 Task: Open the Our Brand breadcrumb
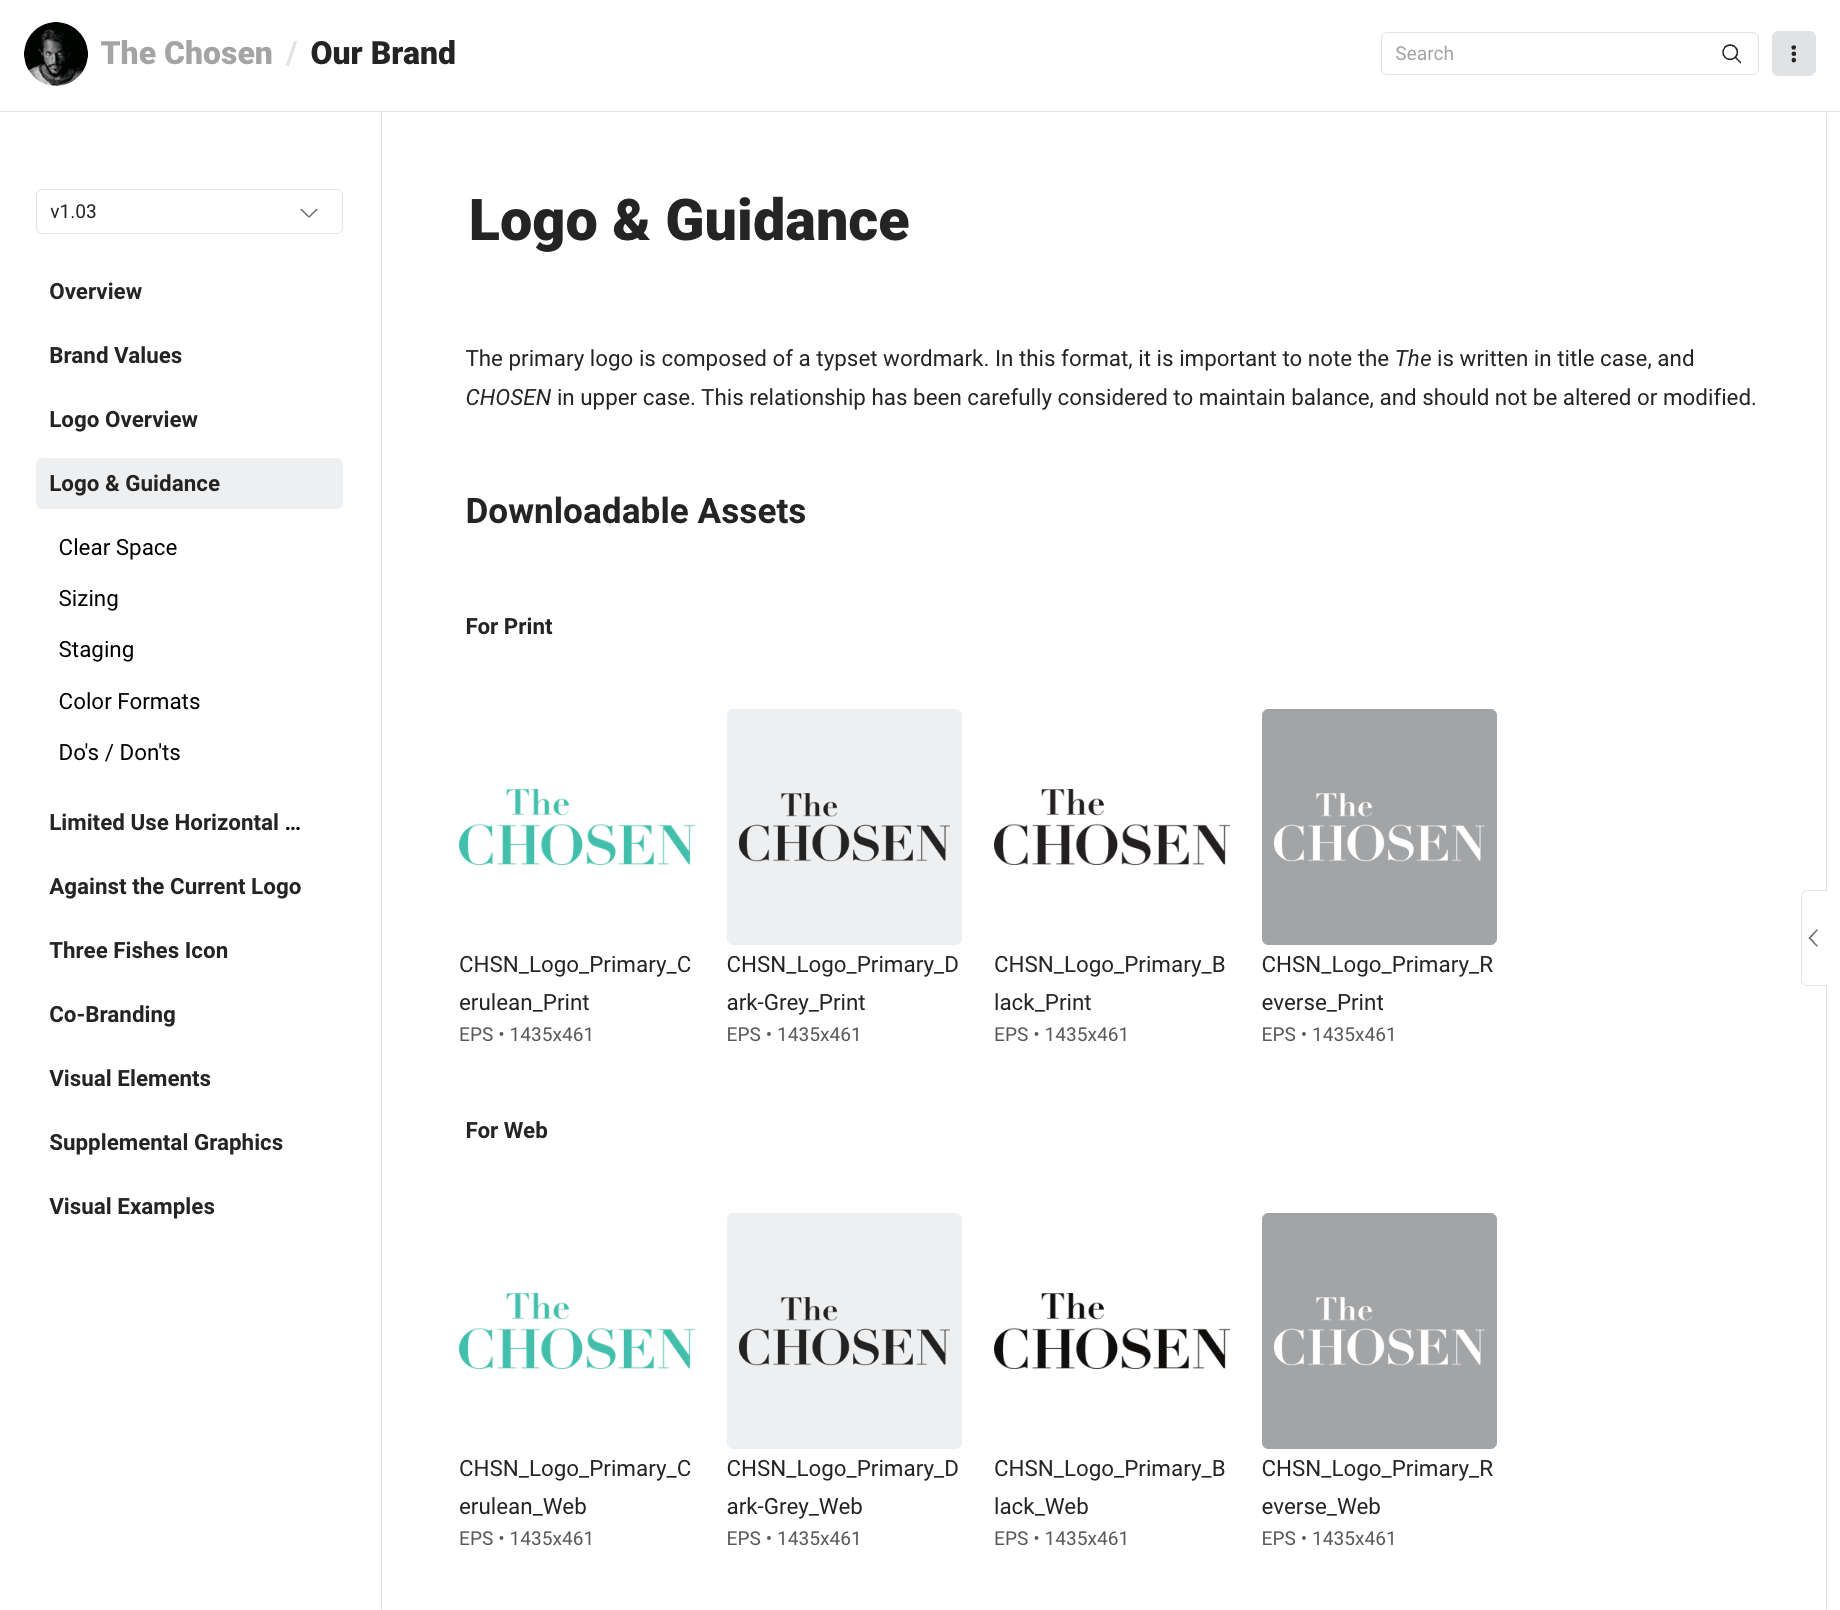point(383,53)
